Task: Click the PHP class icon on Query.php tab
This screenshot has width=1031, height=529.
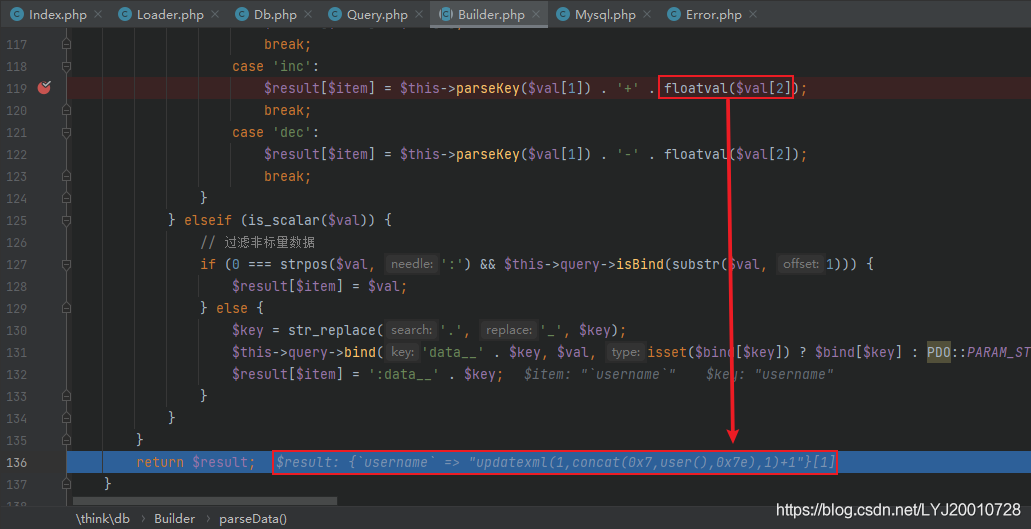Action: 335,14
